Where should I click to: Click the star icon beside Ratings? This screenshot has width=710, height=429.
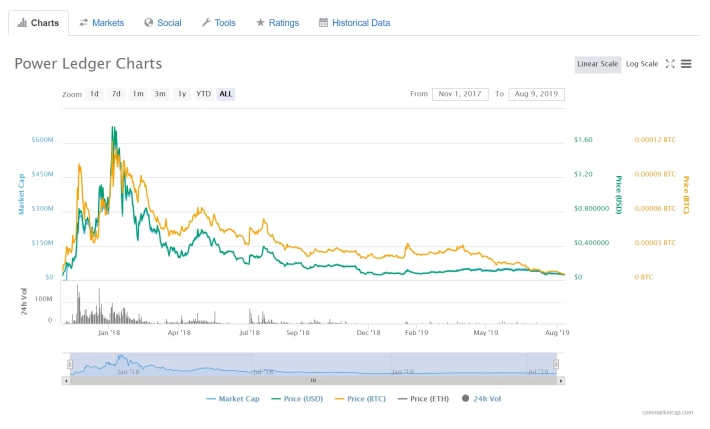[260, 22]
